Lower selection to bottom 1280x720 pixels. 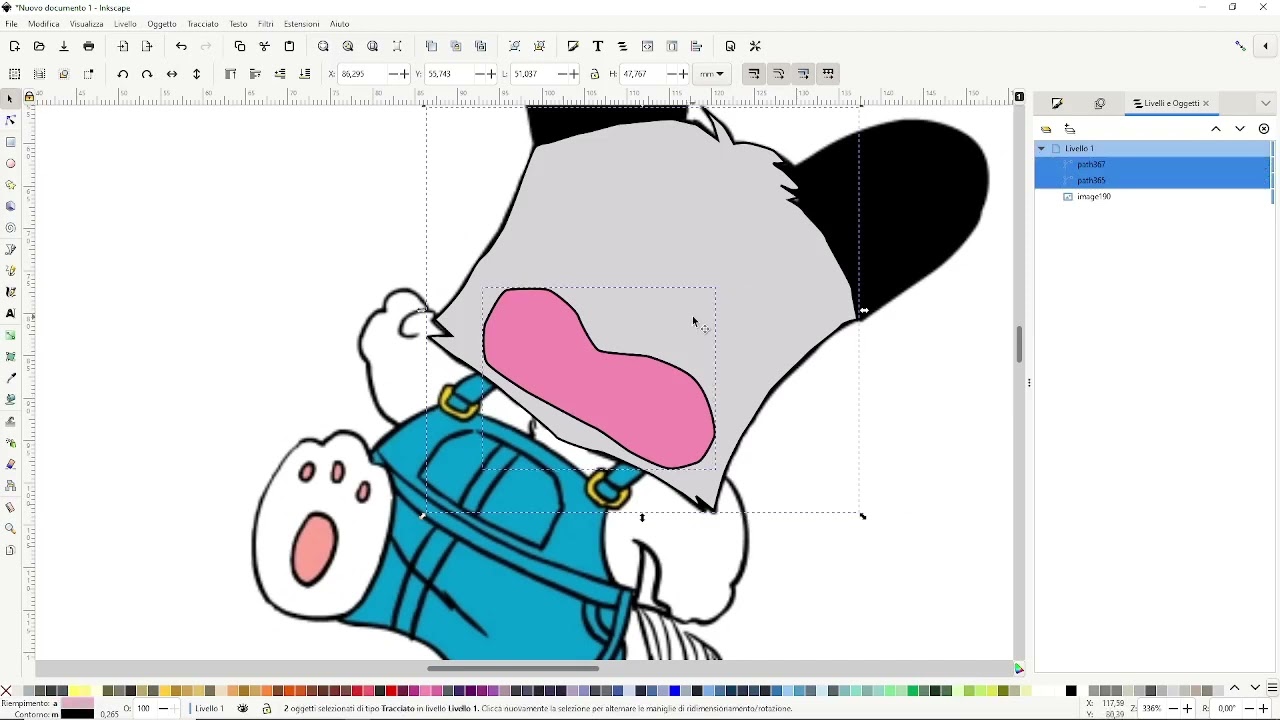tap(305, 74)
